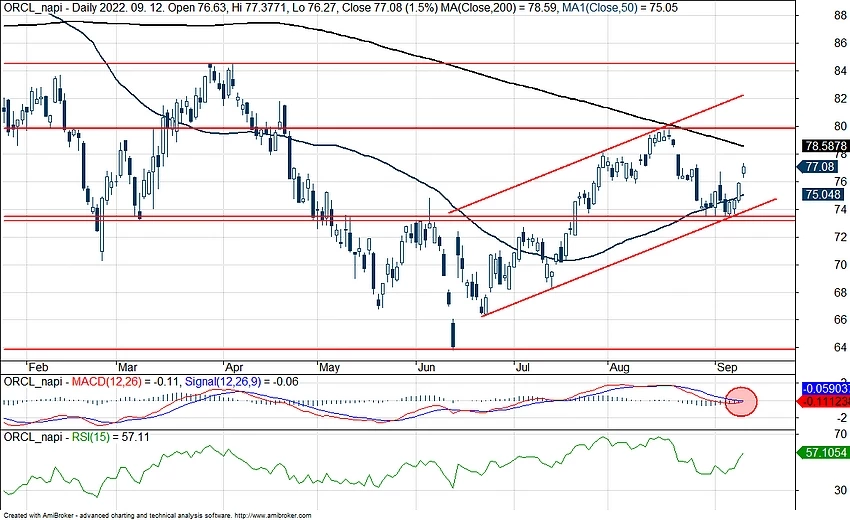Click the 66 price axis label

pos(841,320)
